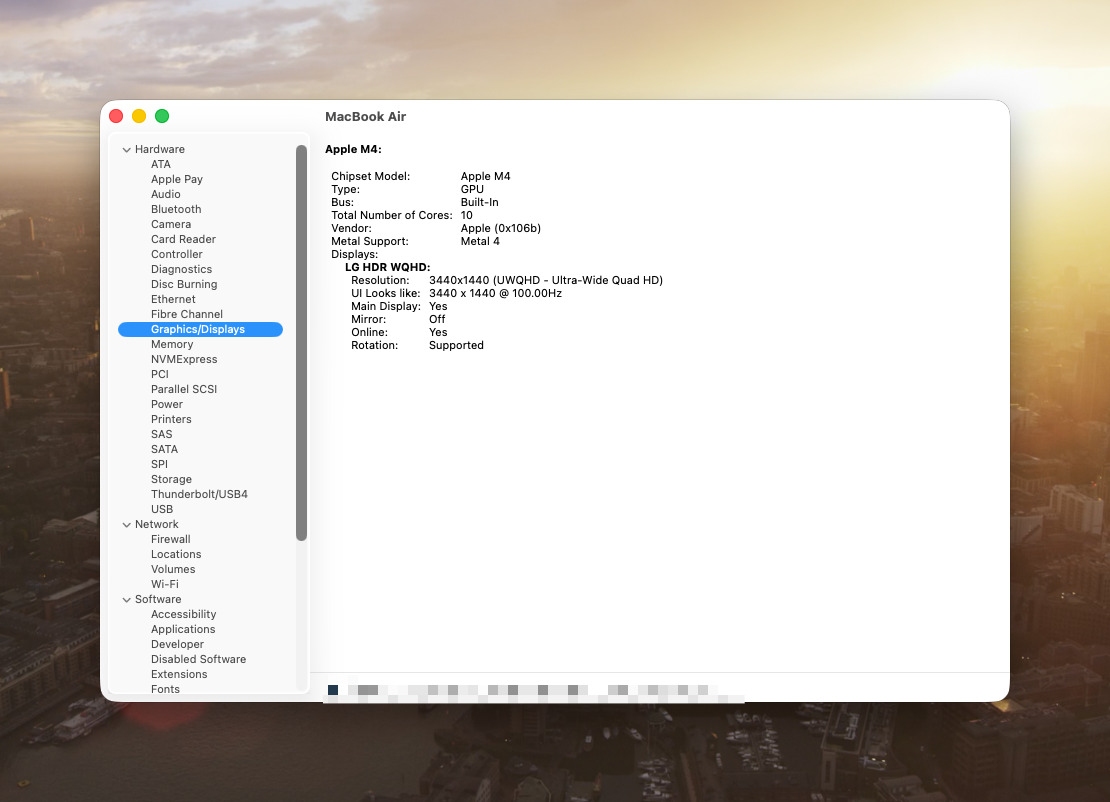Click the MacBook Air window title
This screenshot has height=802, width=1110.
pyautogui.click(x=365, y=117)
